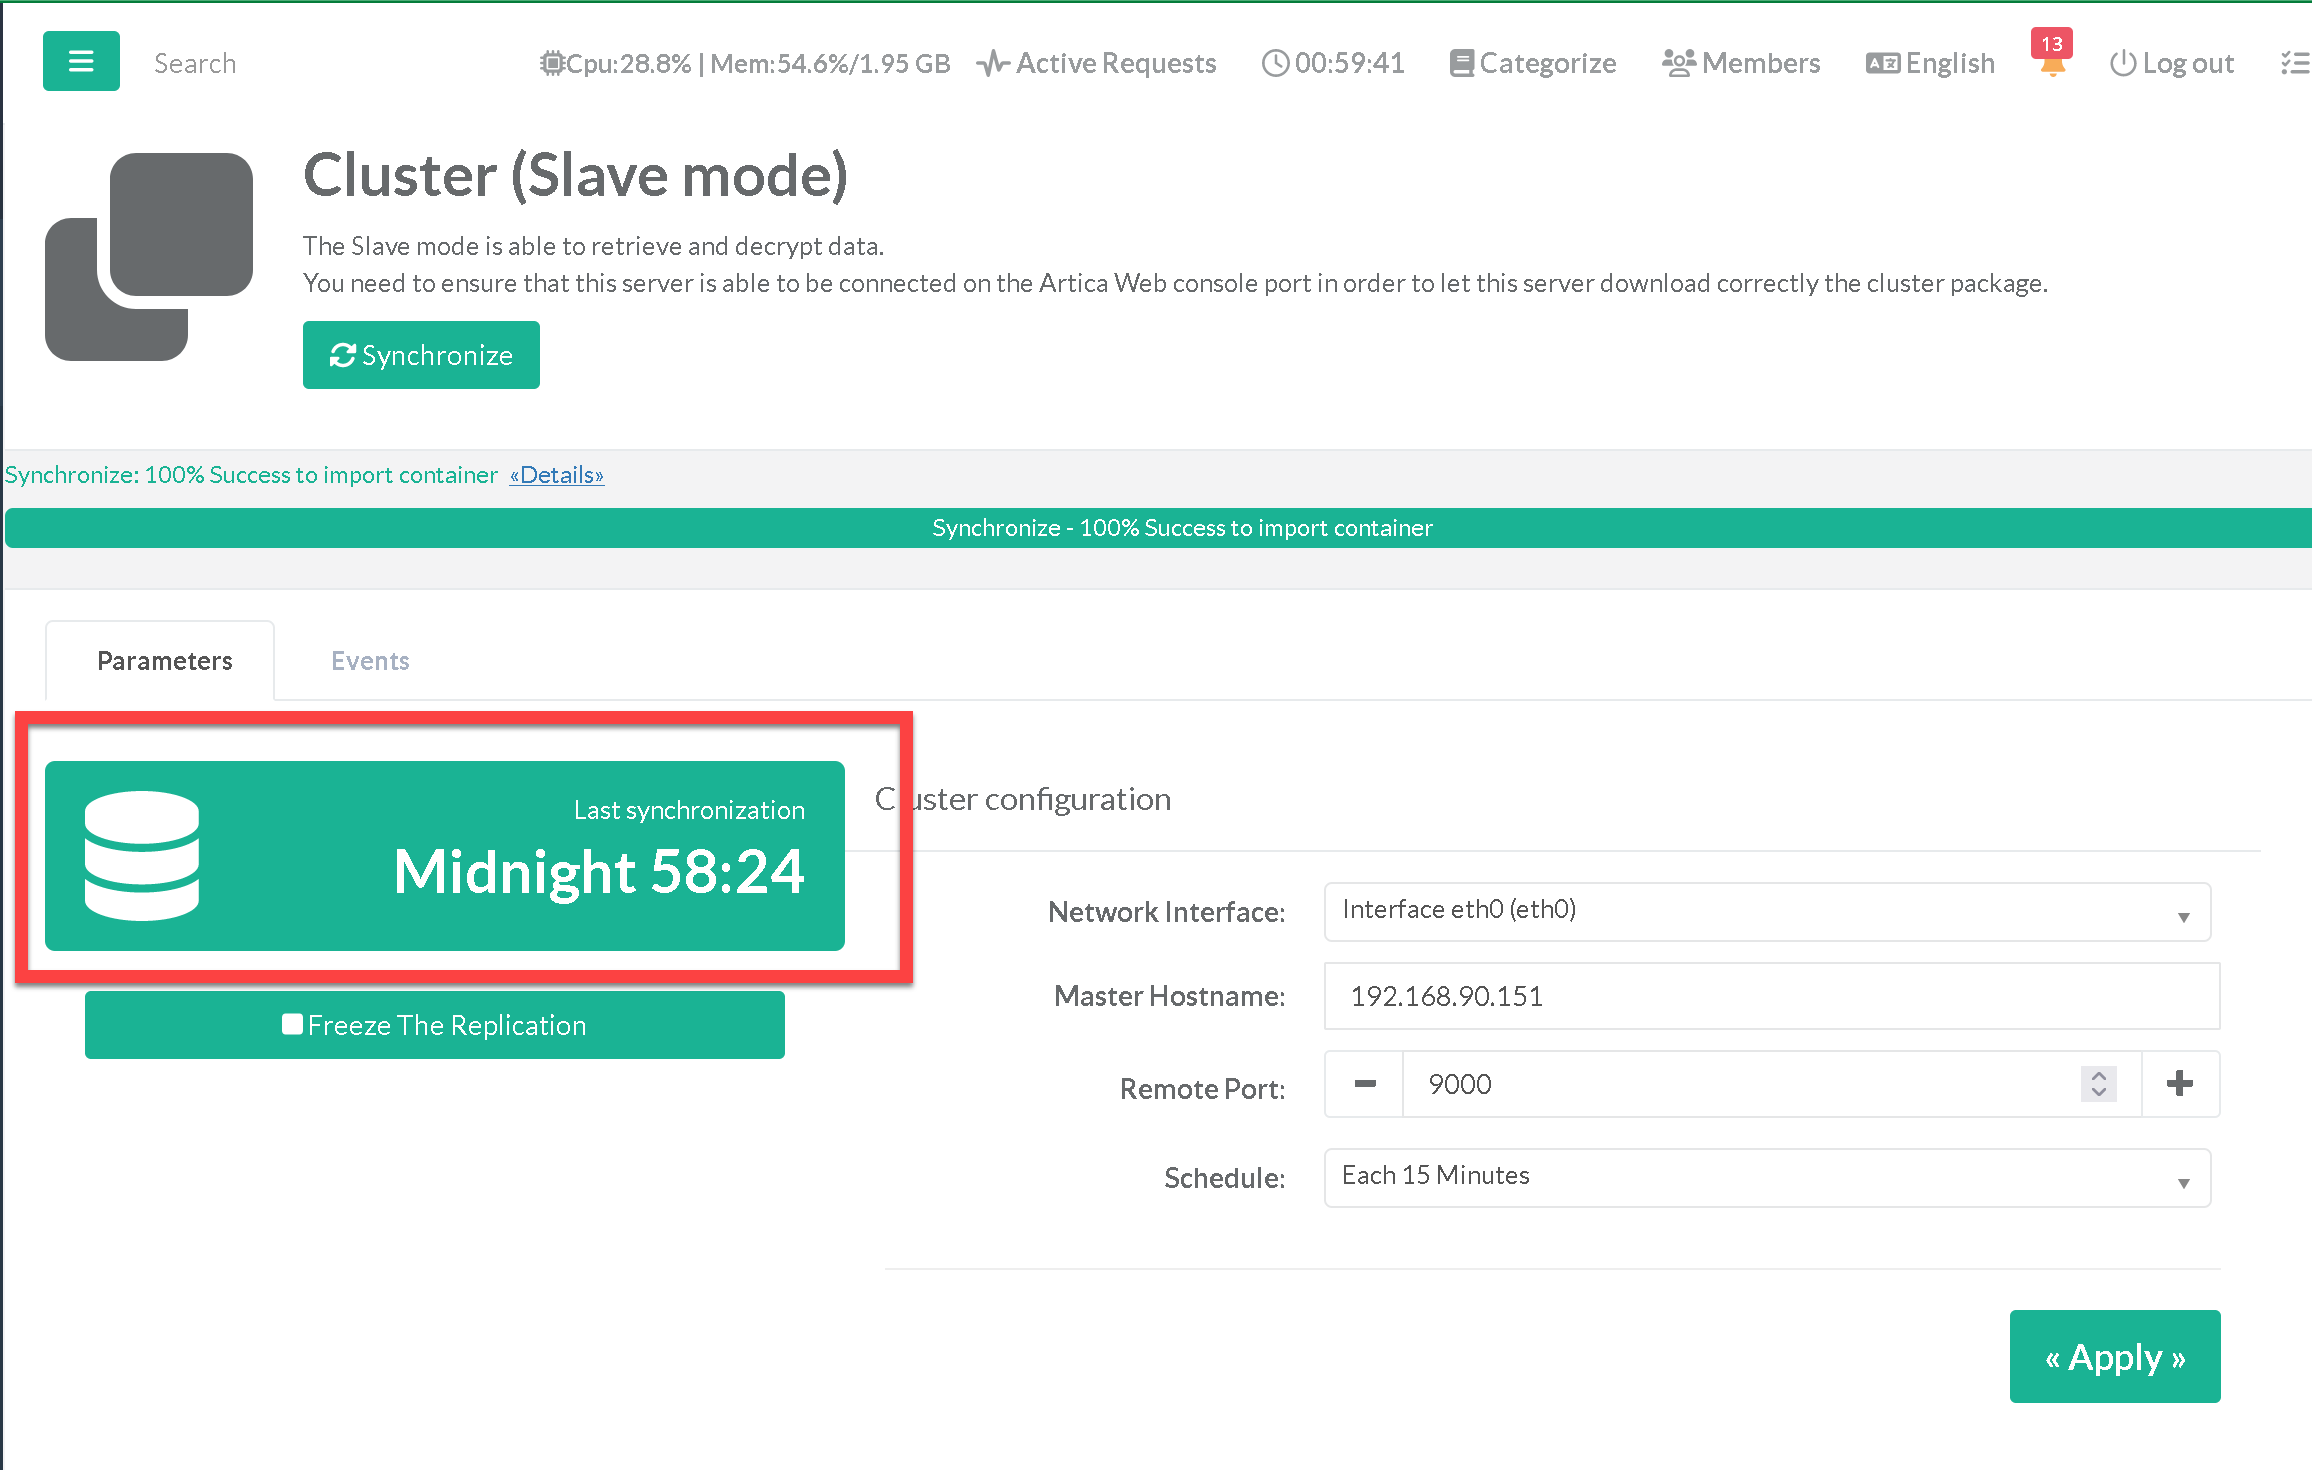Screen dimensions: 2312x1470
Task: Open the Categorize section
Action: (x=1533, y=64)
